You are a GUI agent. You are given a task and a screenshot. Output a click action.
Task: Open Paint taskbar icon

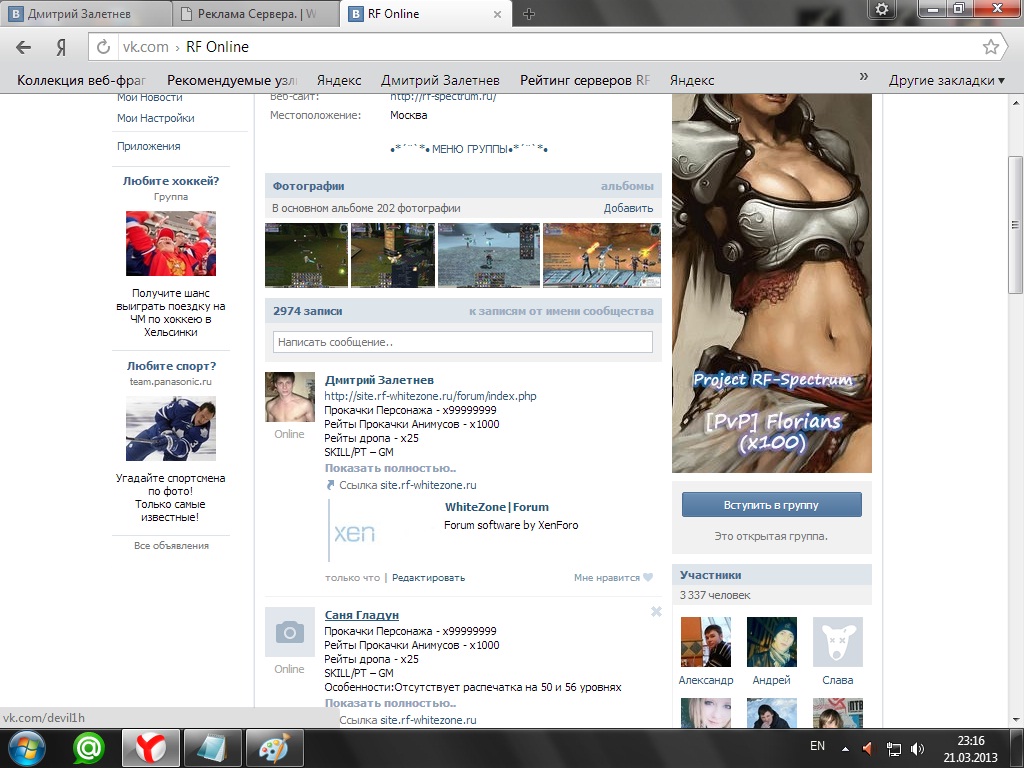(x=275, y=748)
